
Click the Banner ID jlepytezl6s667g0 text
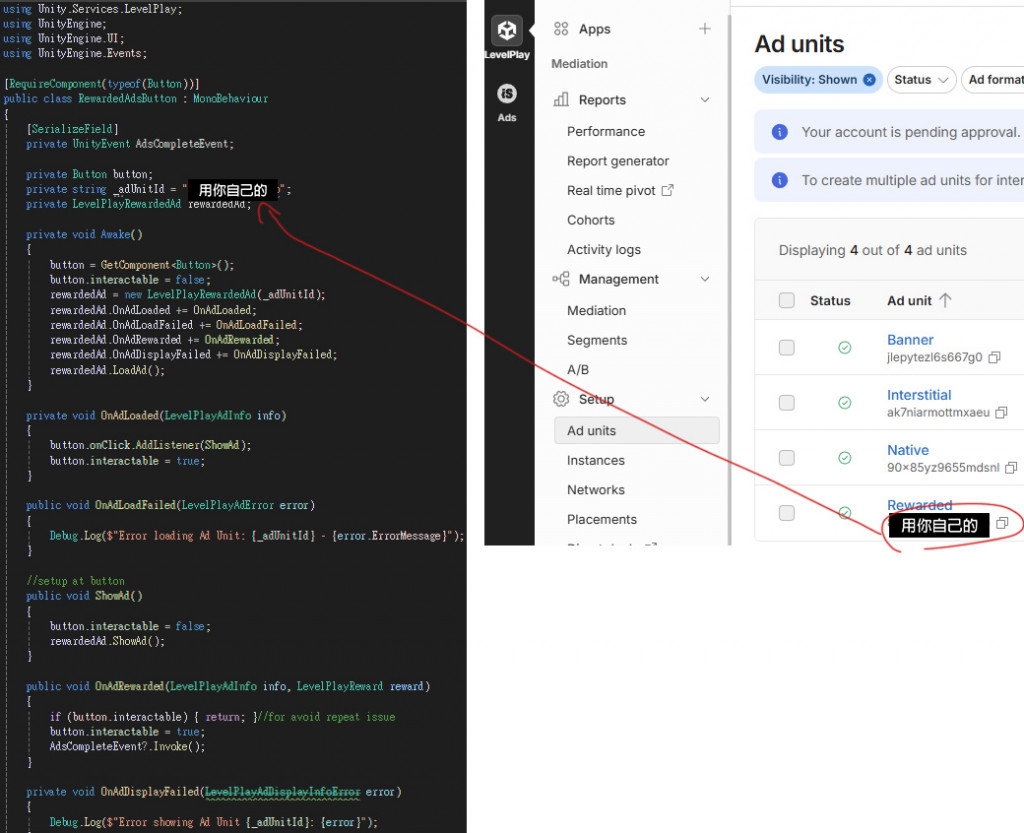click(935, 357)
